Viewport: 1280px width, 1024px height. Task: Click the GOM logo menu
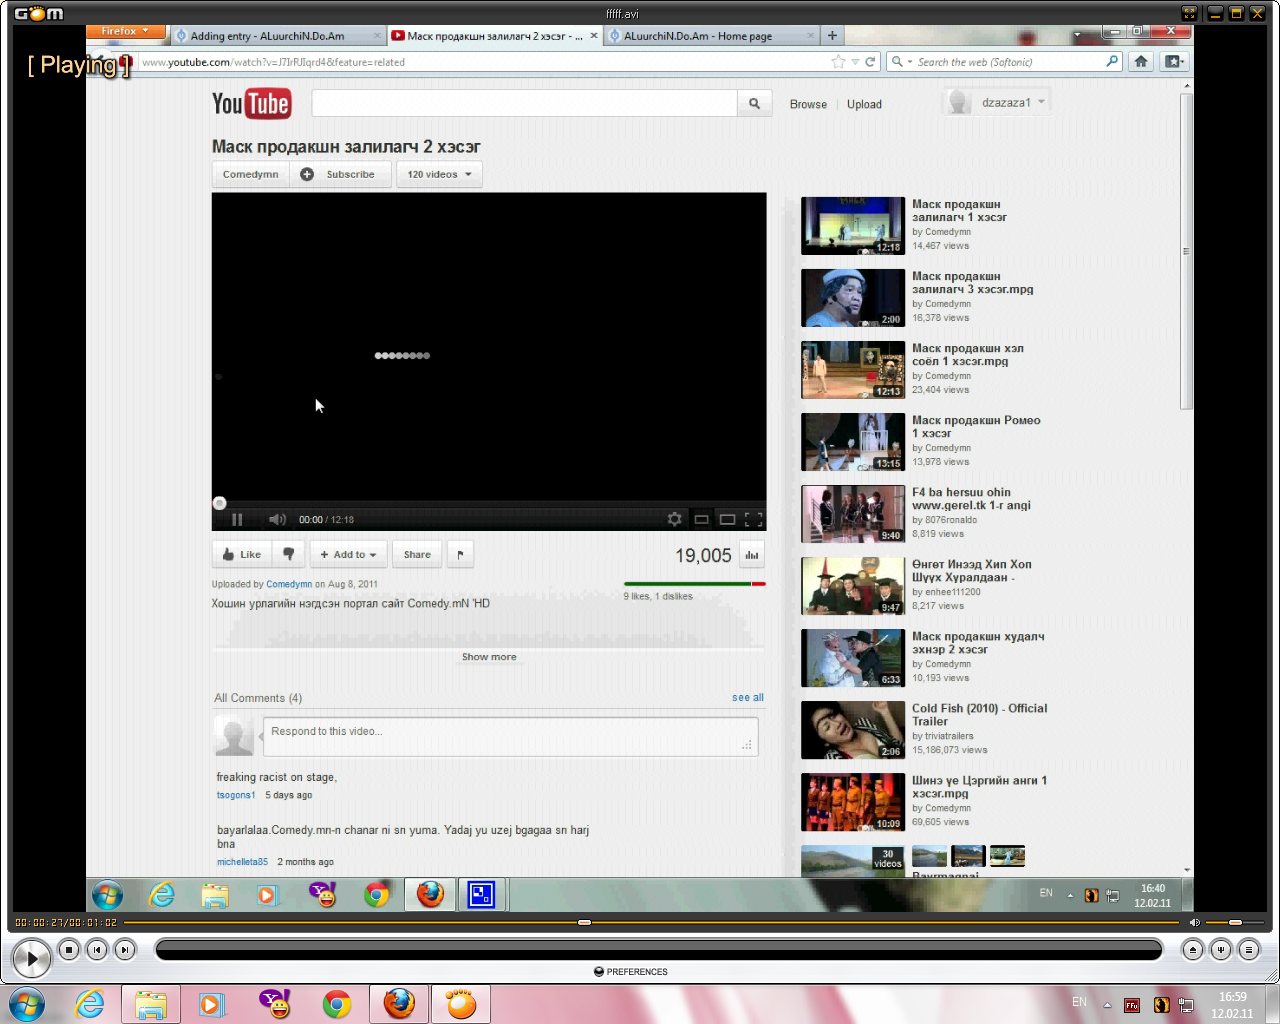(x=39, y=13)
